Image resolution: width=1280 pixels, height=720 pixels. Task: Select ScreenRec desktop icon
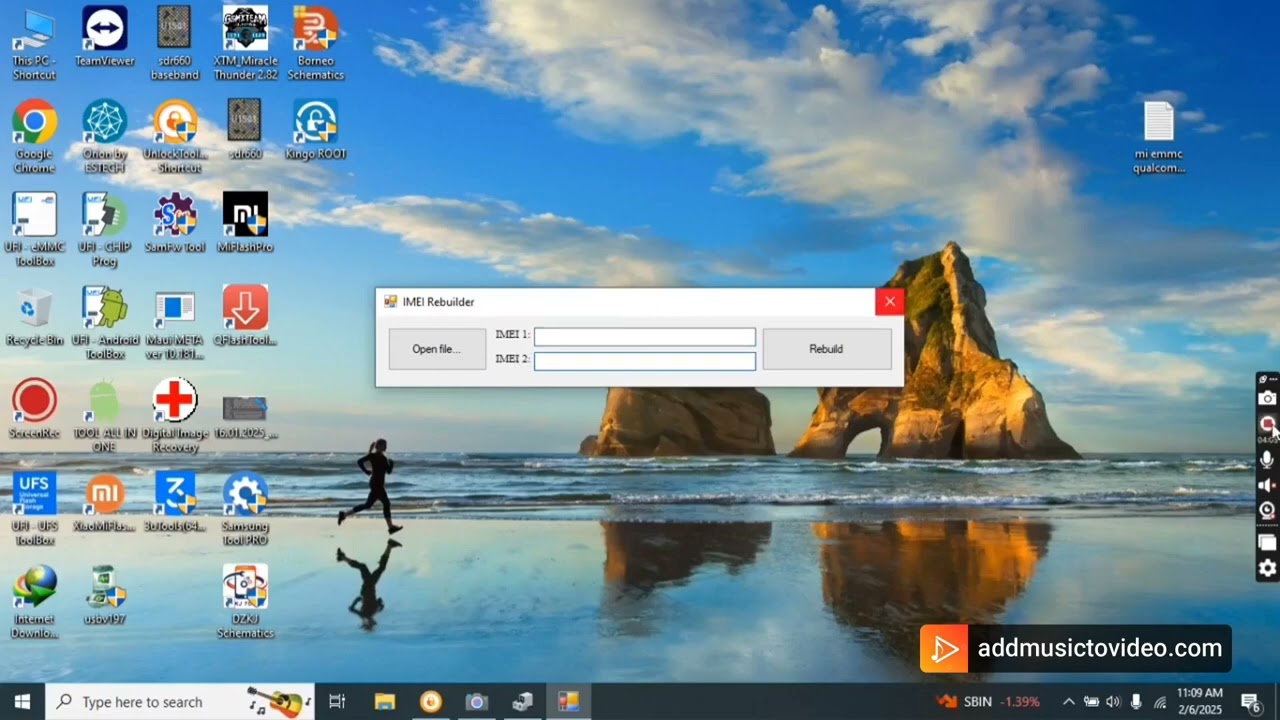coord(34,409)
